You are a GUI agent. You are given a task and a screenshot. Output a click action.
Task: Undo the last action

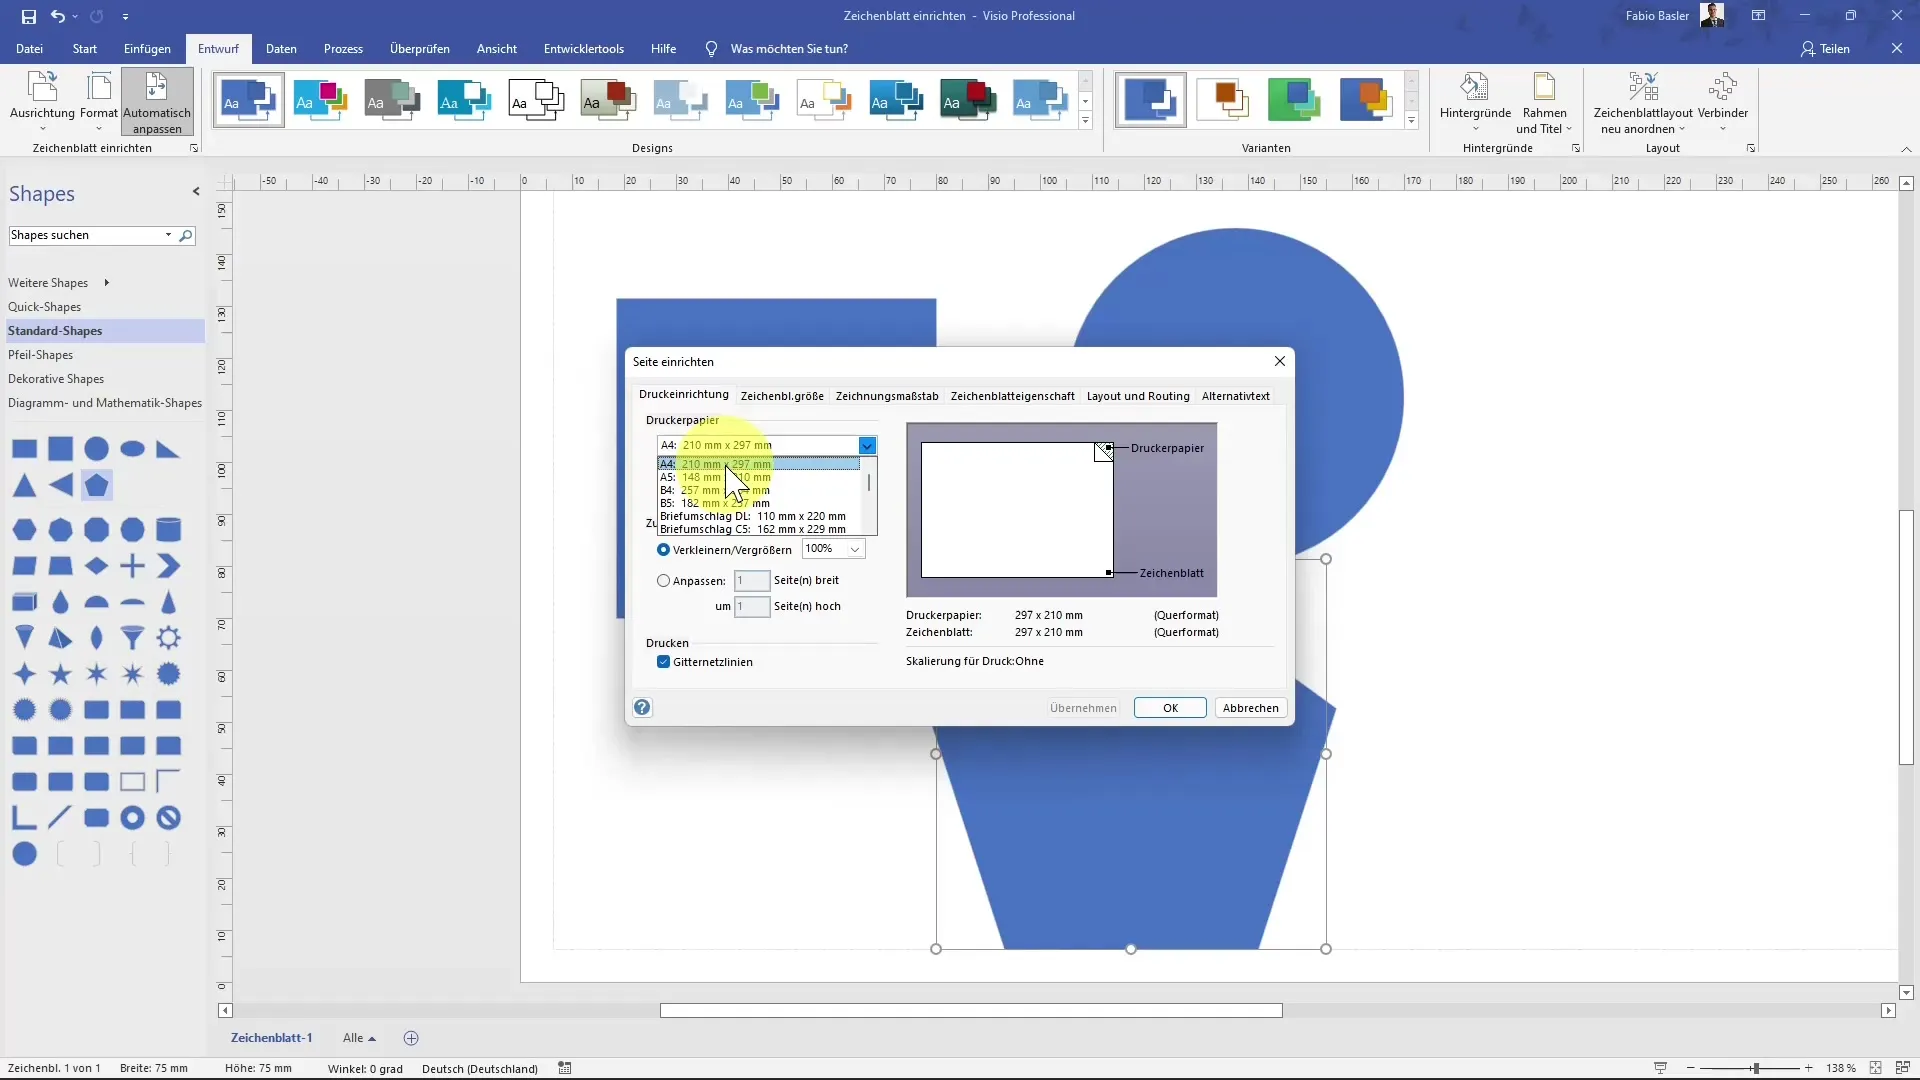pyautogui.click(x=58, y=16)
